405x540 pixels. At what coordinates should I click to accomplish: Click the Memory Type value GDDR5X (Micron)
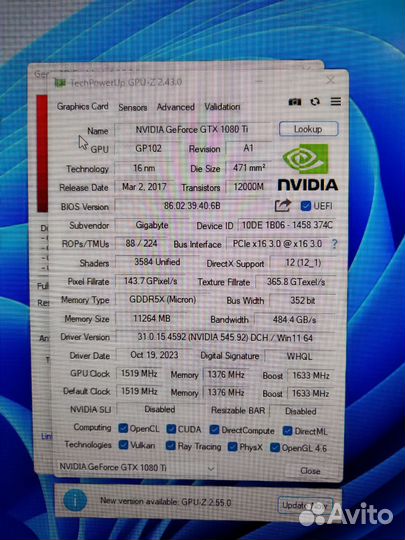162,300
